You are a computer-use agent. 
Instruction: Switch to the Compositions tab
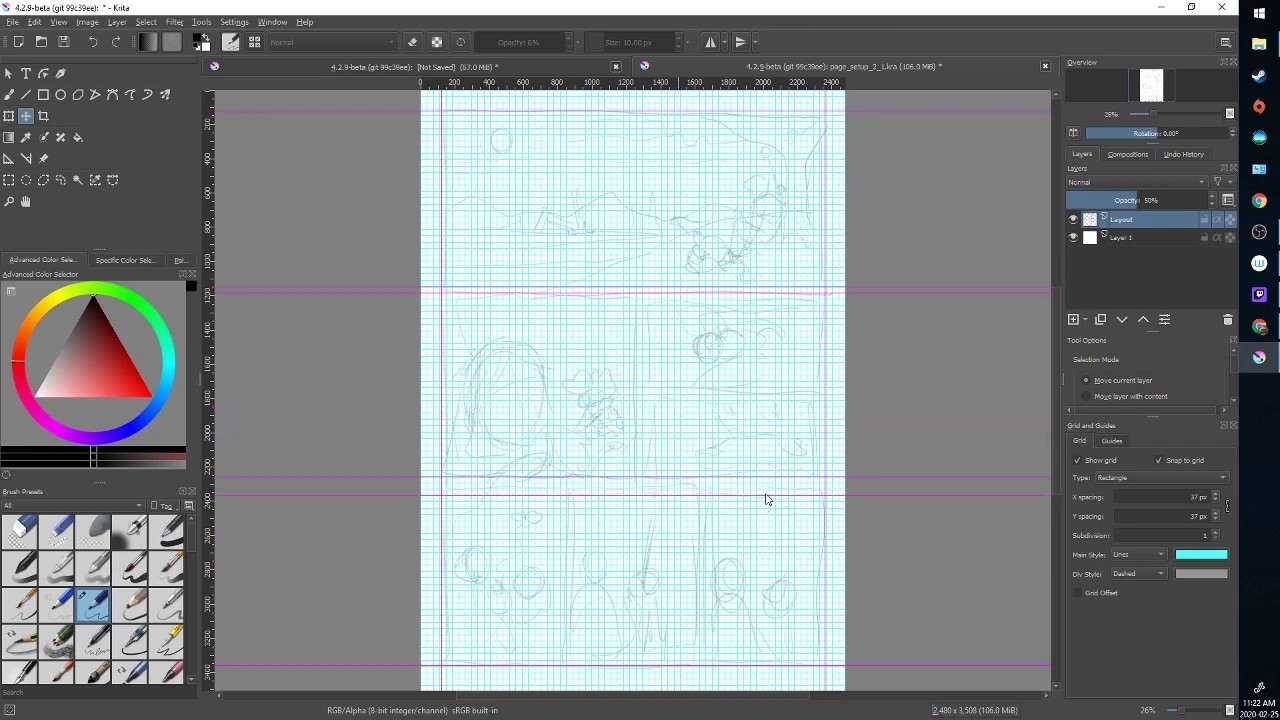pos(1127,155)
